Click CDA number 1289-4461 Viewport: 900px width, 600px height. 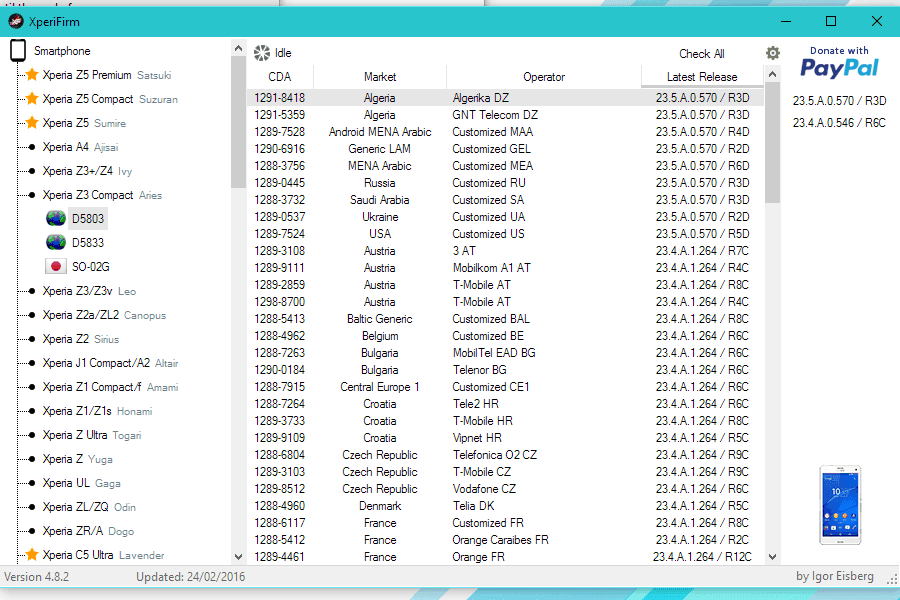280,557
